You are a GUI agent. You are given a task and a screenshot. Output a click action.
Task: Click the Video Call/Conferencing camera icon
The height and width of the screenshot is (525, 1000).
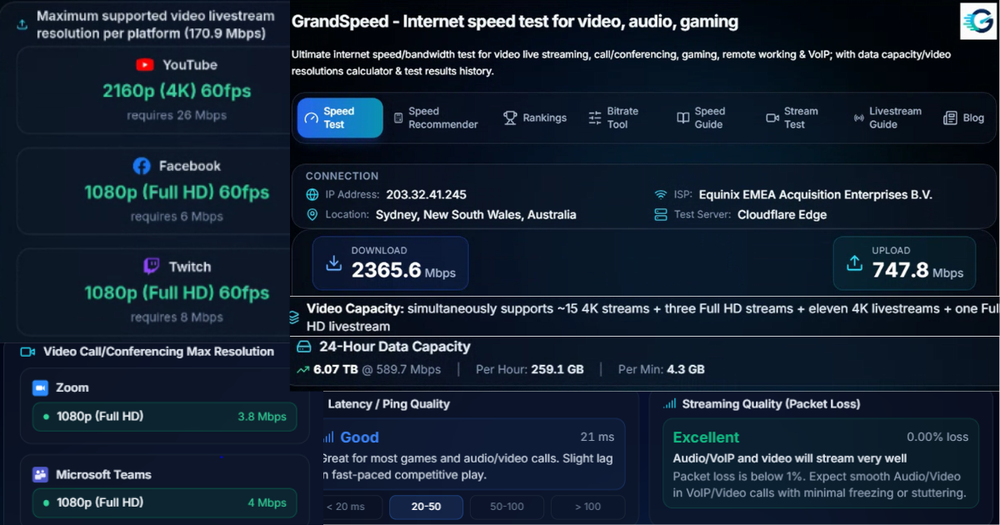27,351
